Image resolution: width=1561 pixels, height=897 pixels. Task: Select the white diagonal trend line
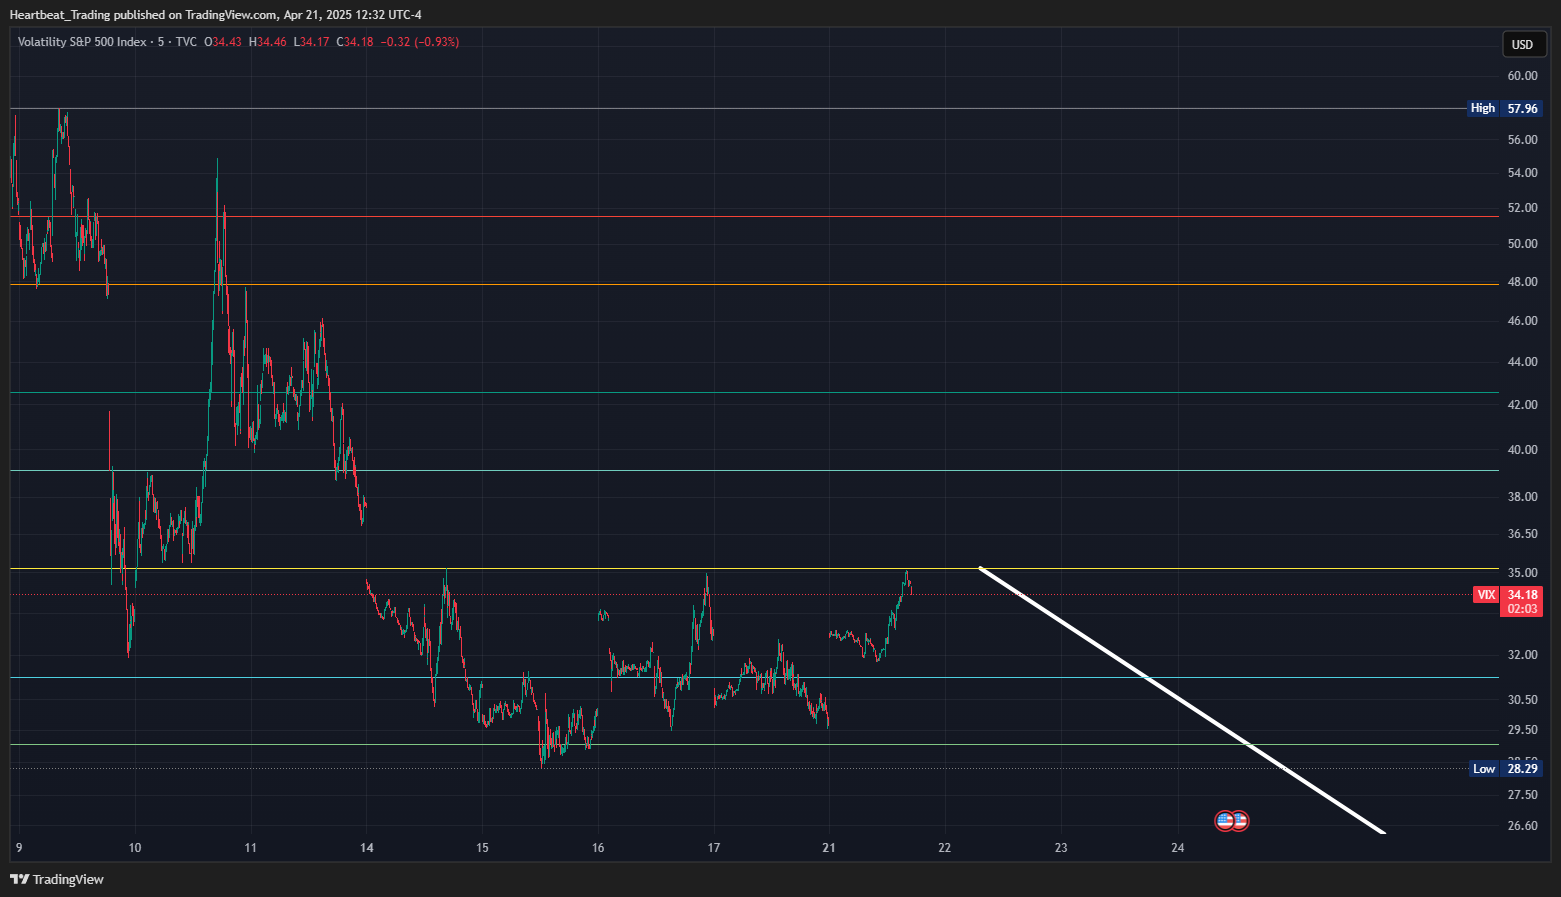1181,700
